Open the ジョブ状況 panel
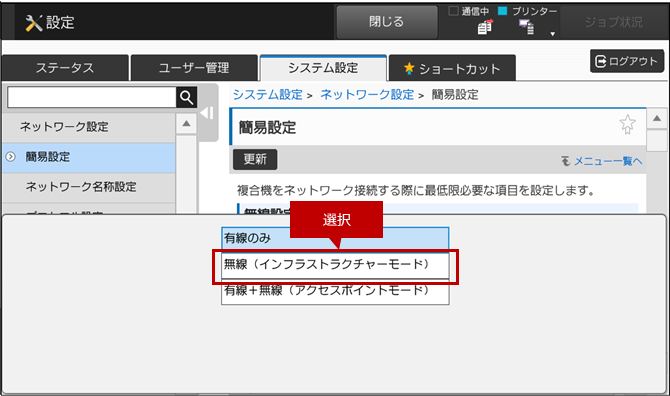 [613, 22]
